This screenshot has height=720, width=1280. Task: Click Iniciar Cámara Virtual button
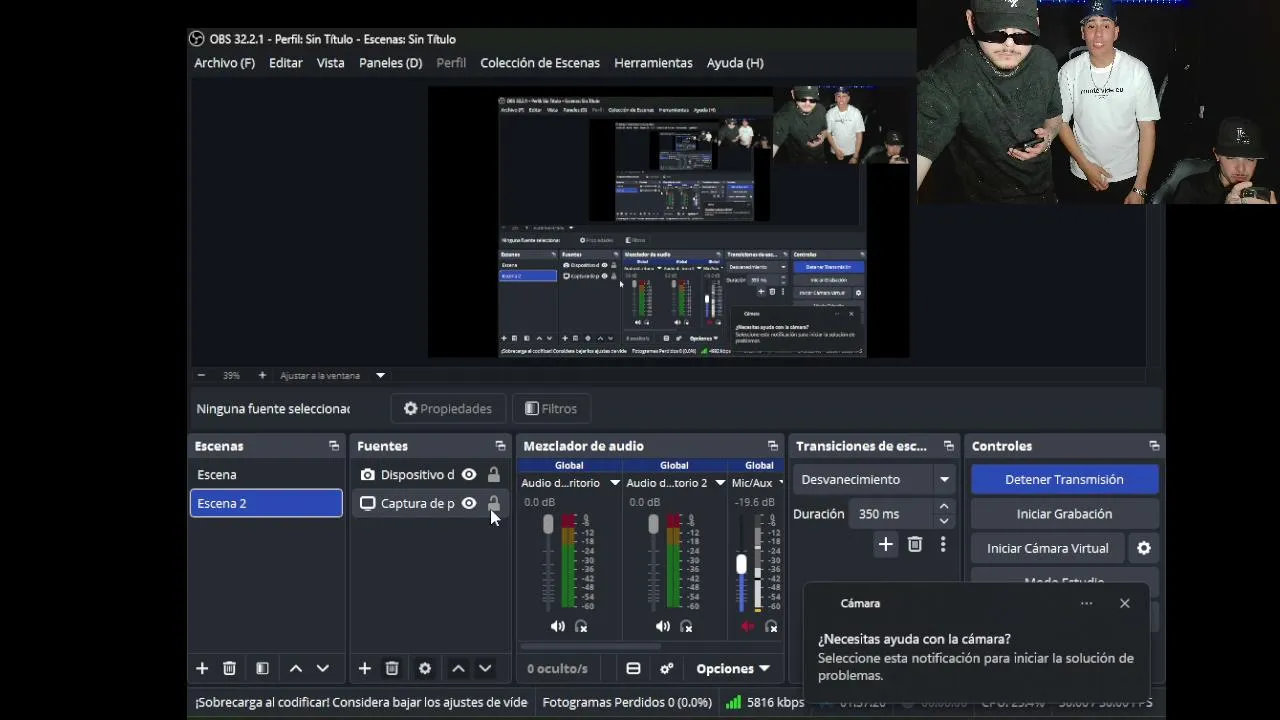1048,548
